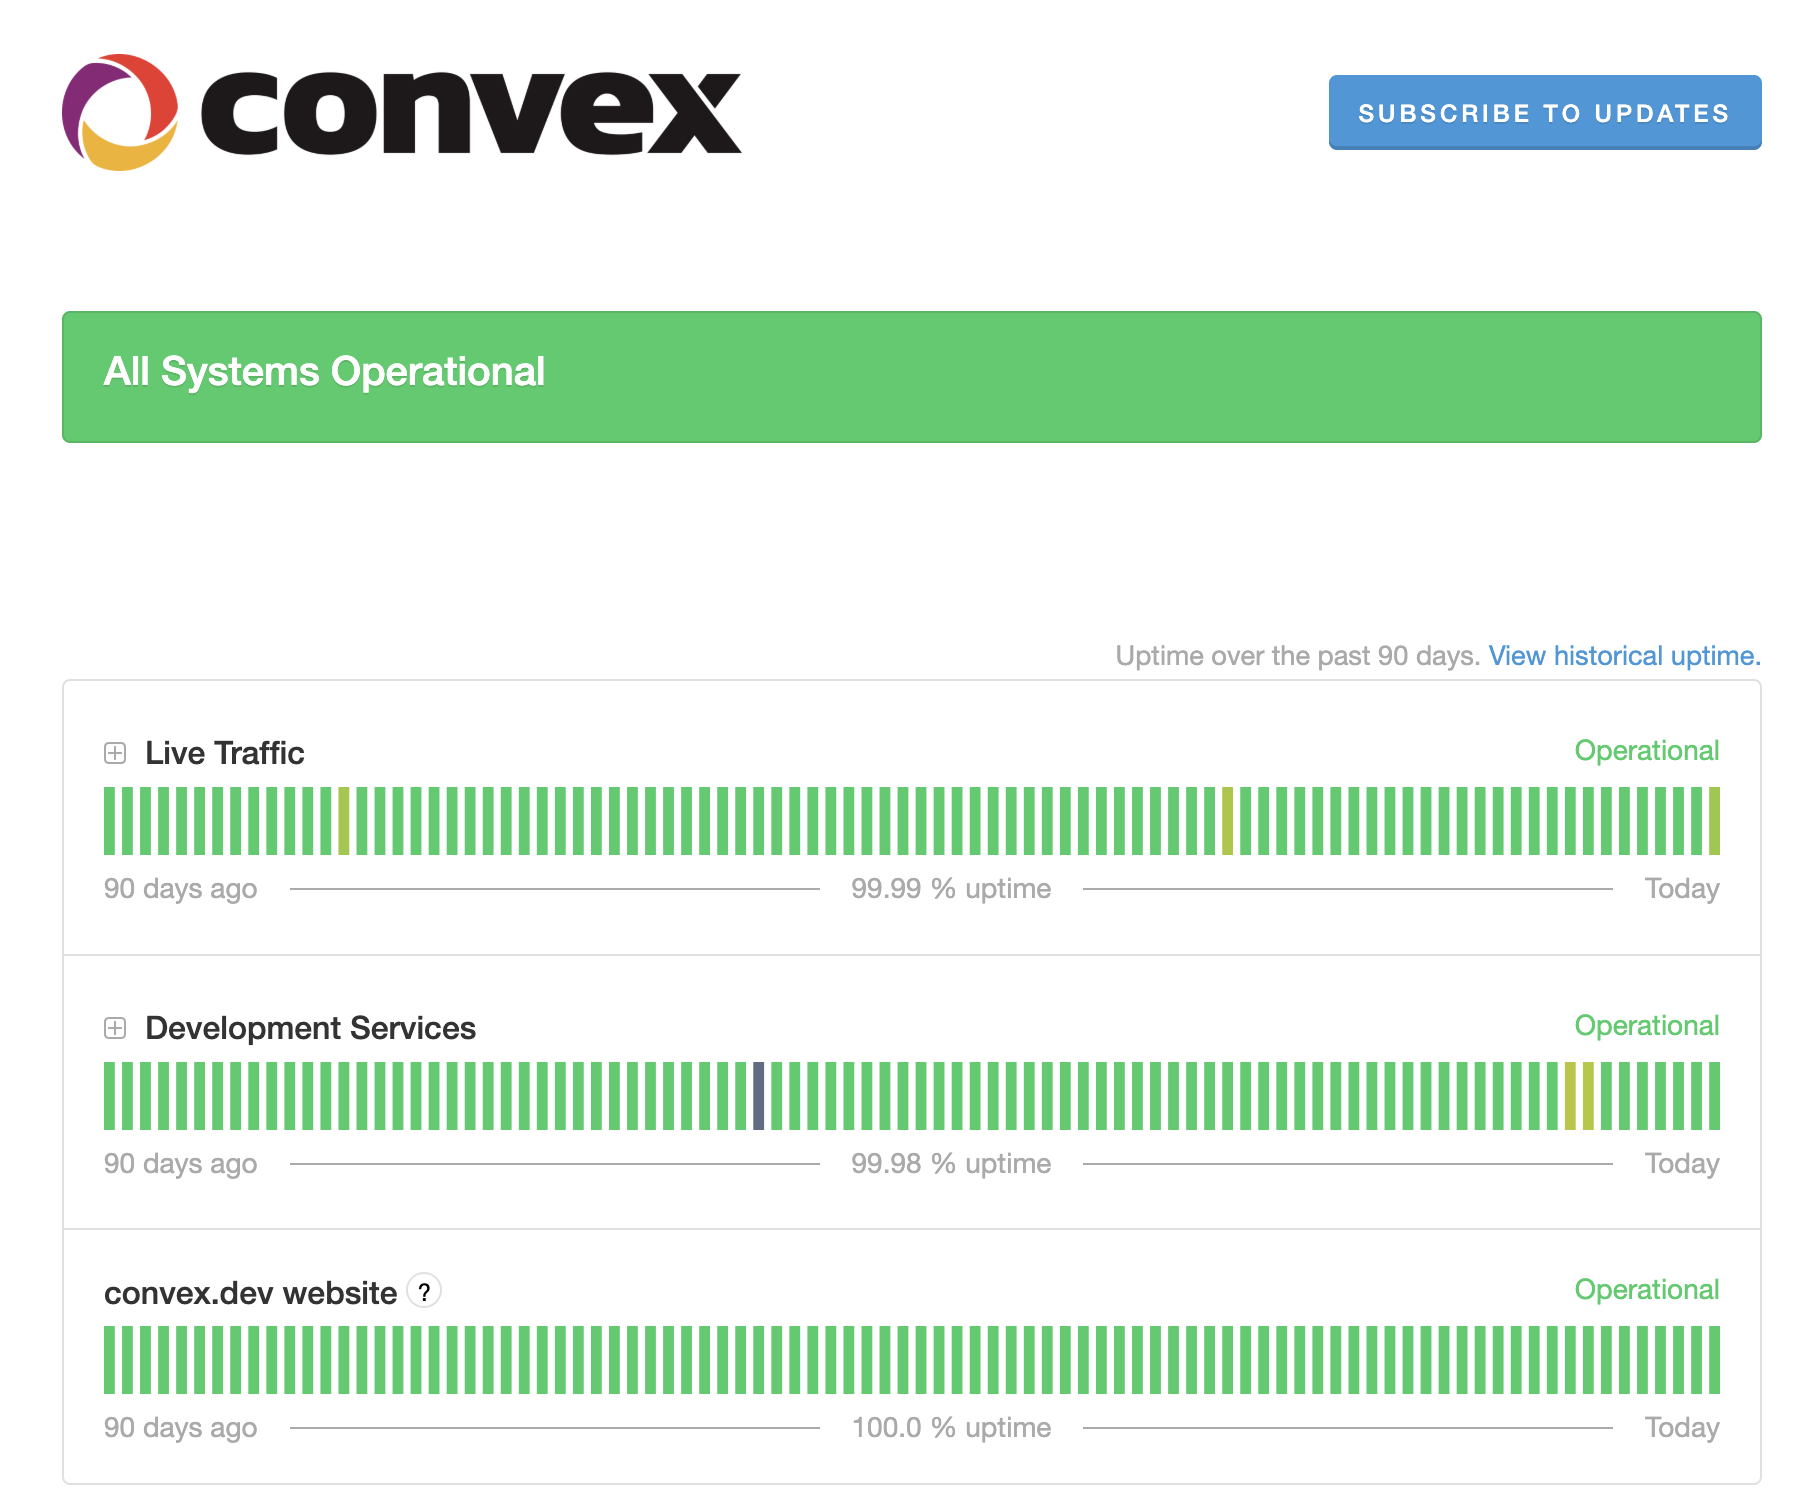
Task: Click the Live Traffic heading
Action: point(225,753)
